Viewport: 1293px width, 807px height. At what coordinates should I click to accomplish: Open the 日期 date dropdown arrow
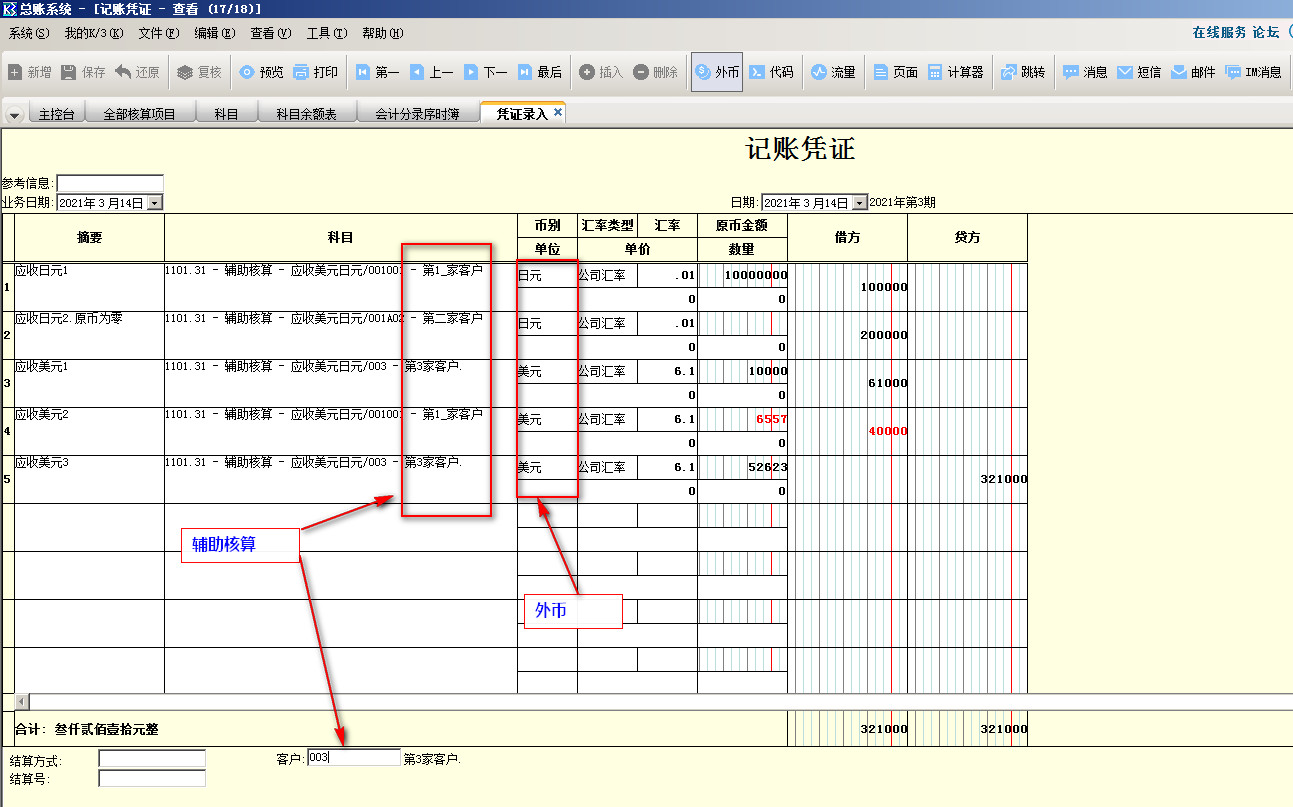tap(859, 203)
